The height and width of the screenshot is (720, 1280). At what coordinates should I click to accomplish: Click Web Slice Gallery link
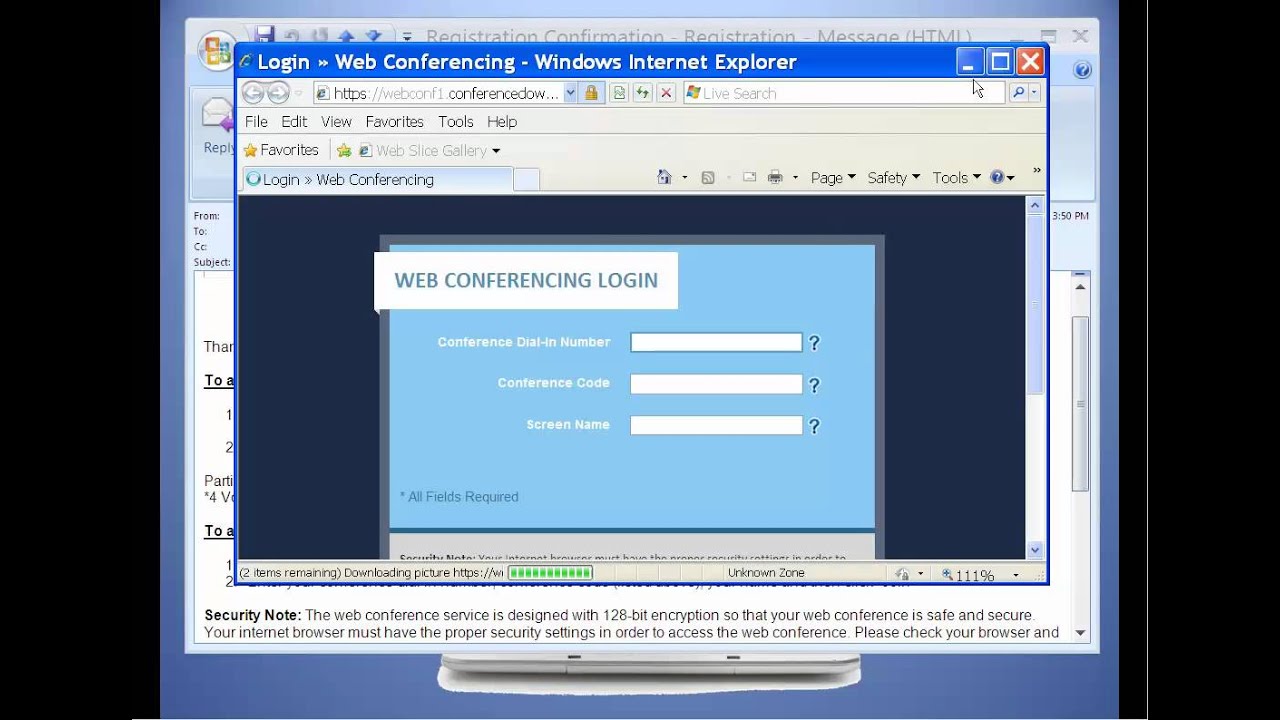pyautogui.click(x=431, y=151)
